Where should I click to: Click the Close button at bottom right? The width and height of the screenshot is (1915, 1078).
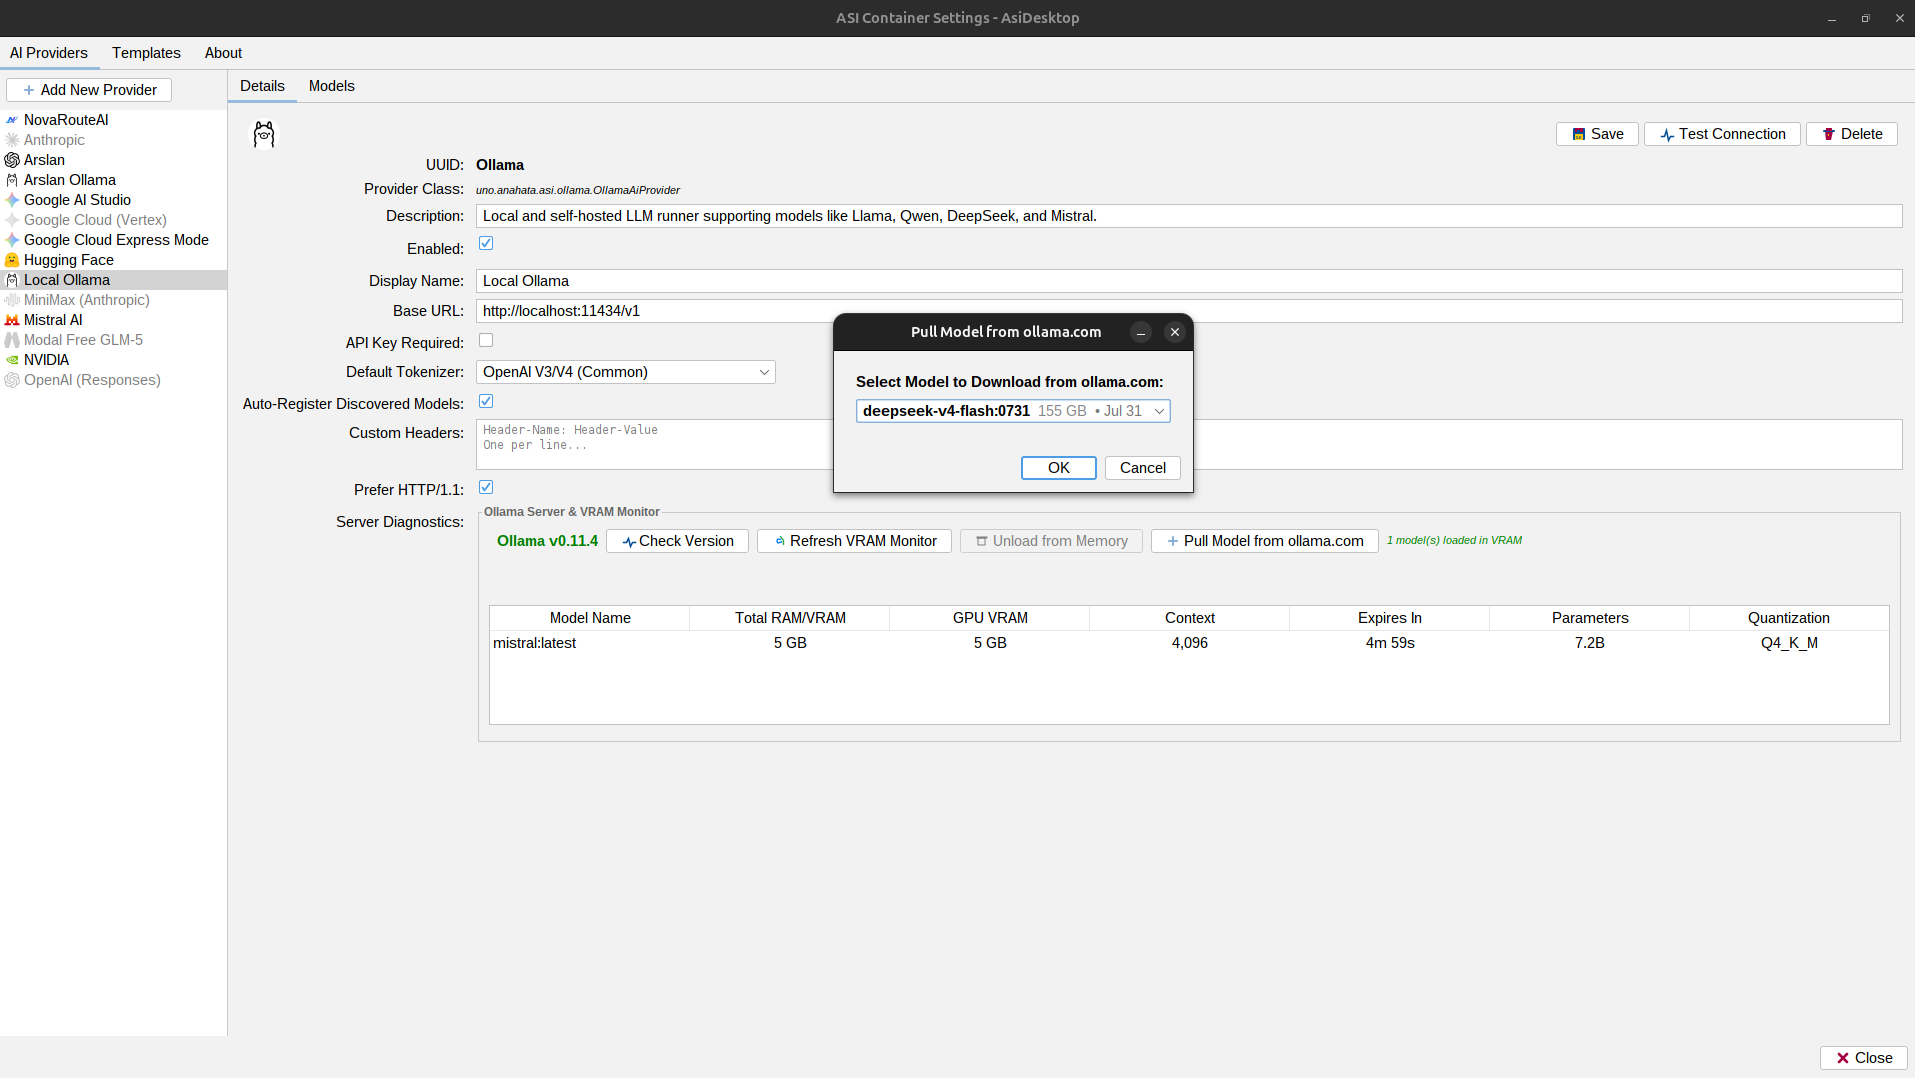[x=1864, y=1058]
